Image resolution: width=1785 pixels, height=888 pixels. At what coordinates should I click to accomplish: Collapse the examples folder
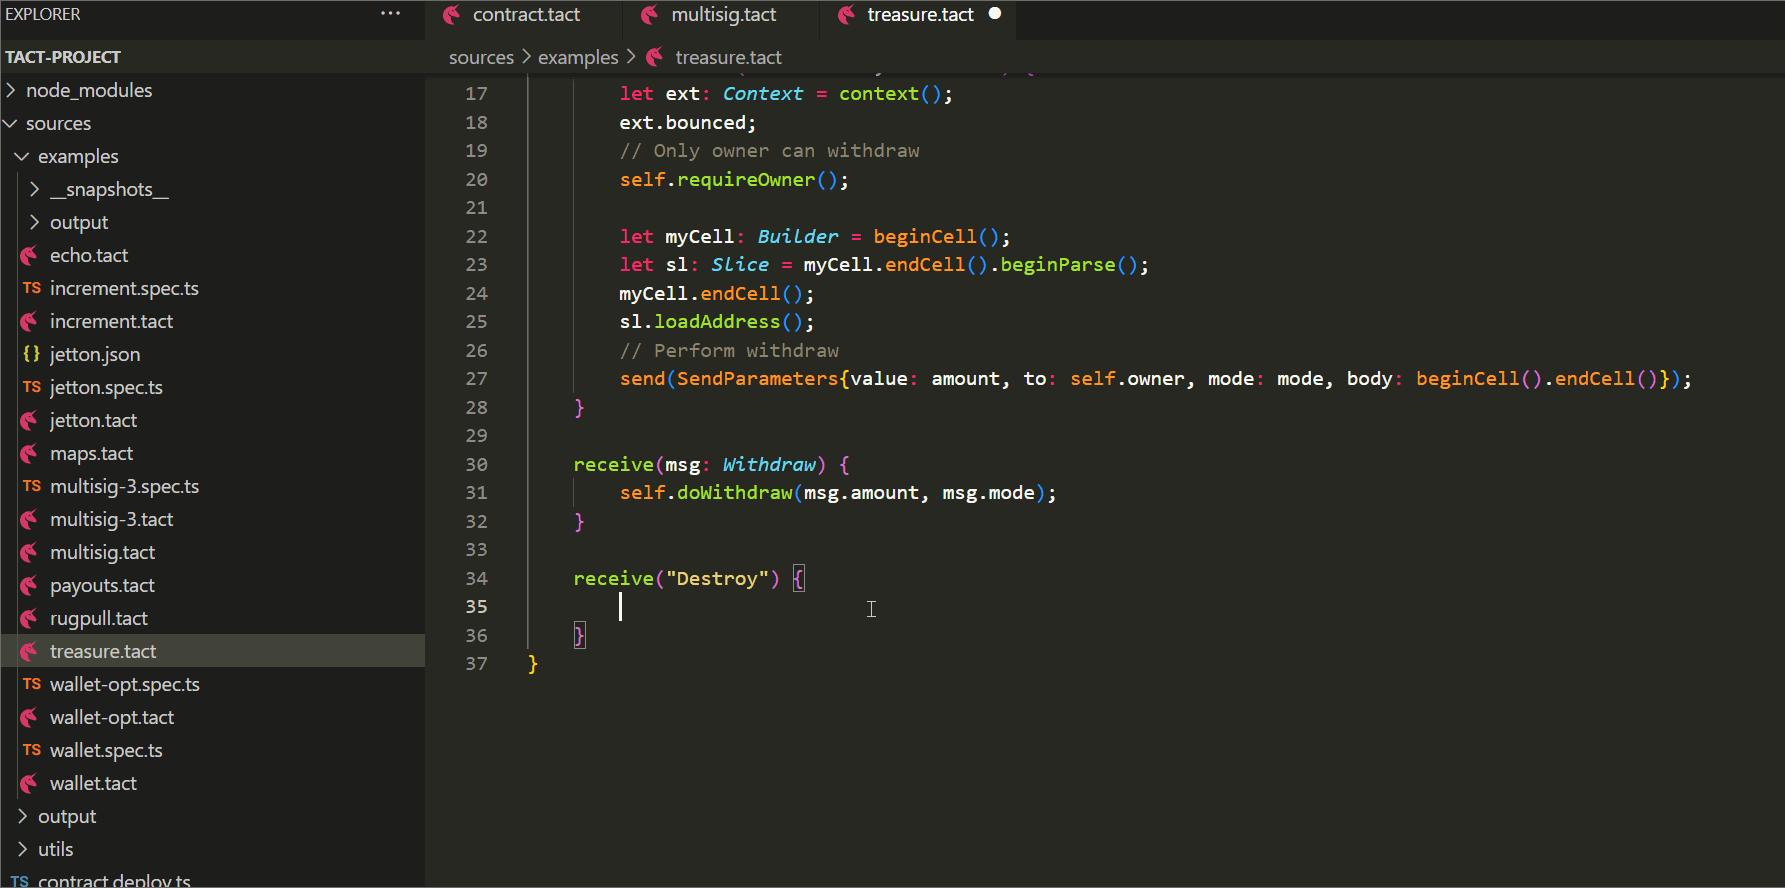[x=22, y=156]
